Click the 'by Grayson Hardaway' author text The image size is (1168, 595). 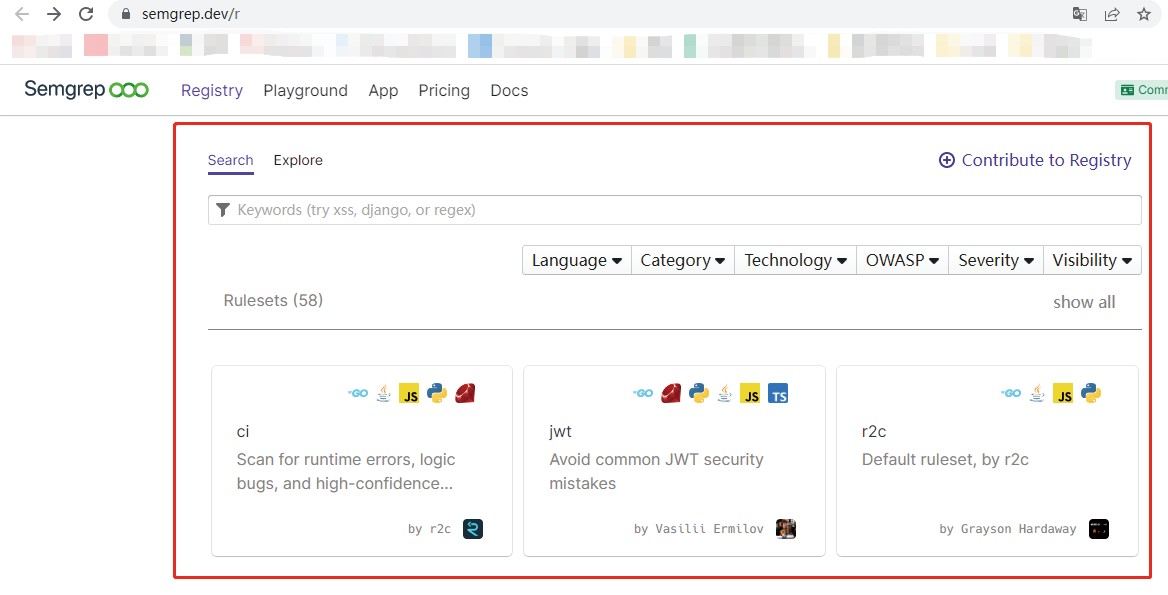(x=1008, y=529)
